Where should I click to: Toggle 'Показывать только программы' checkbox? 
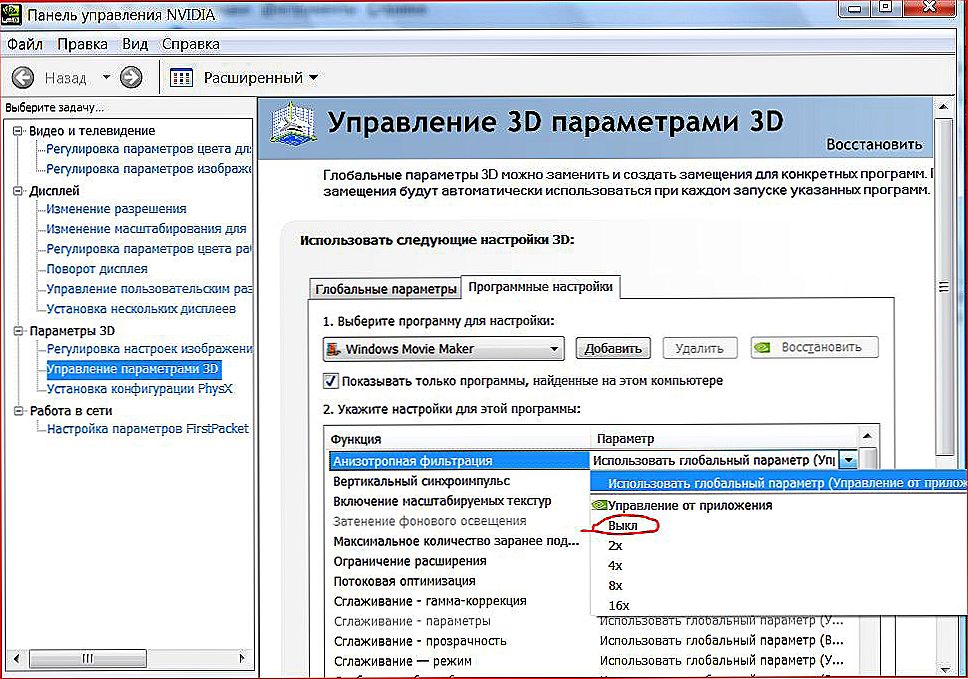click(x=331, y=380)
